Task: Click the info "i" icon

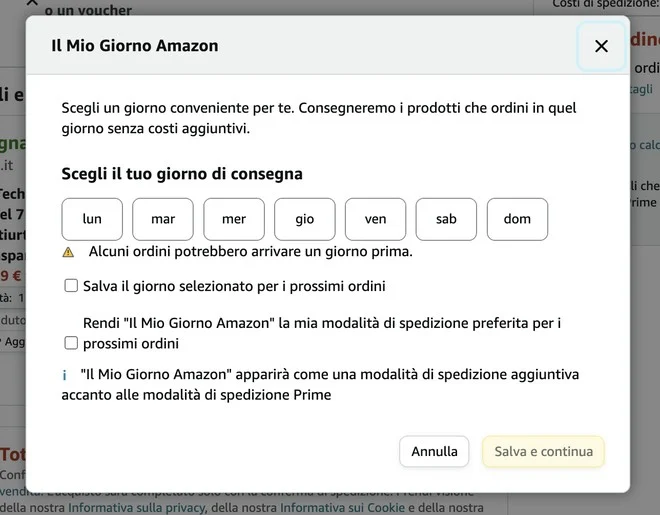Action: (65, 376)
